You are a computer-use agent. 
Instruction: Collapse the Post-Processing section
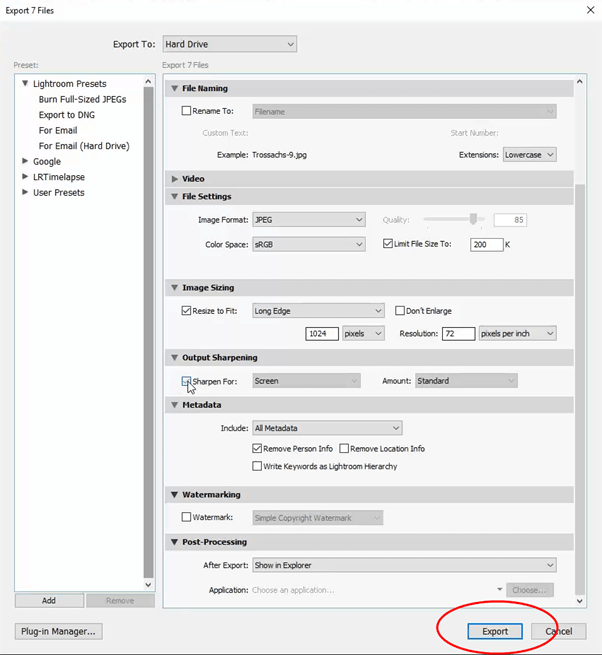[175, 542]
